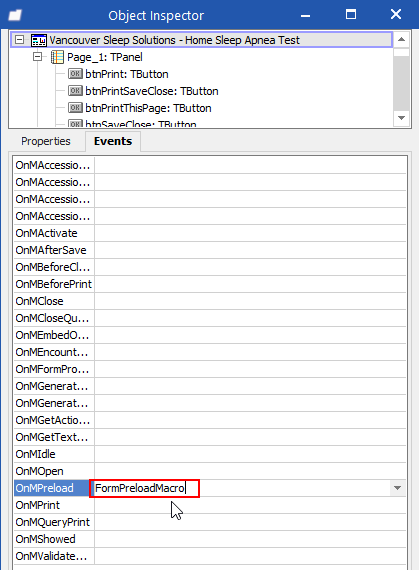This screenshot has width=419, height=570.
Task: Select the OnMCloseQu... event name
Action: pyautogui.click(x=52, y=318)
